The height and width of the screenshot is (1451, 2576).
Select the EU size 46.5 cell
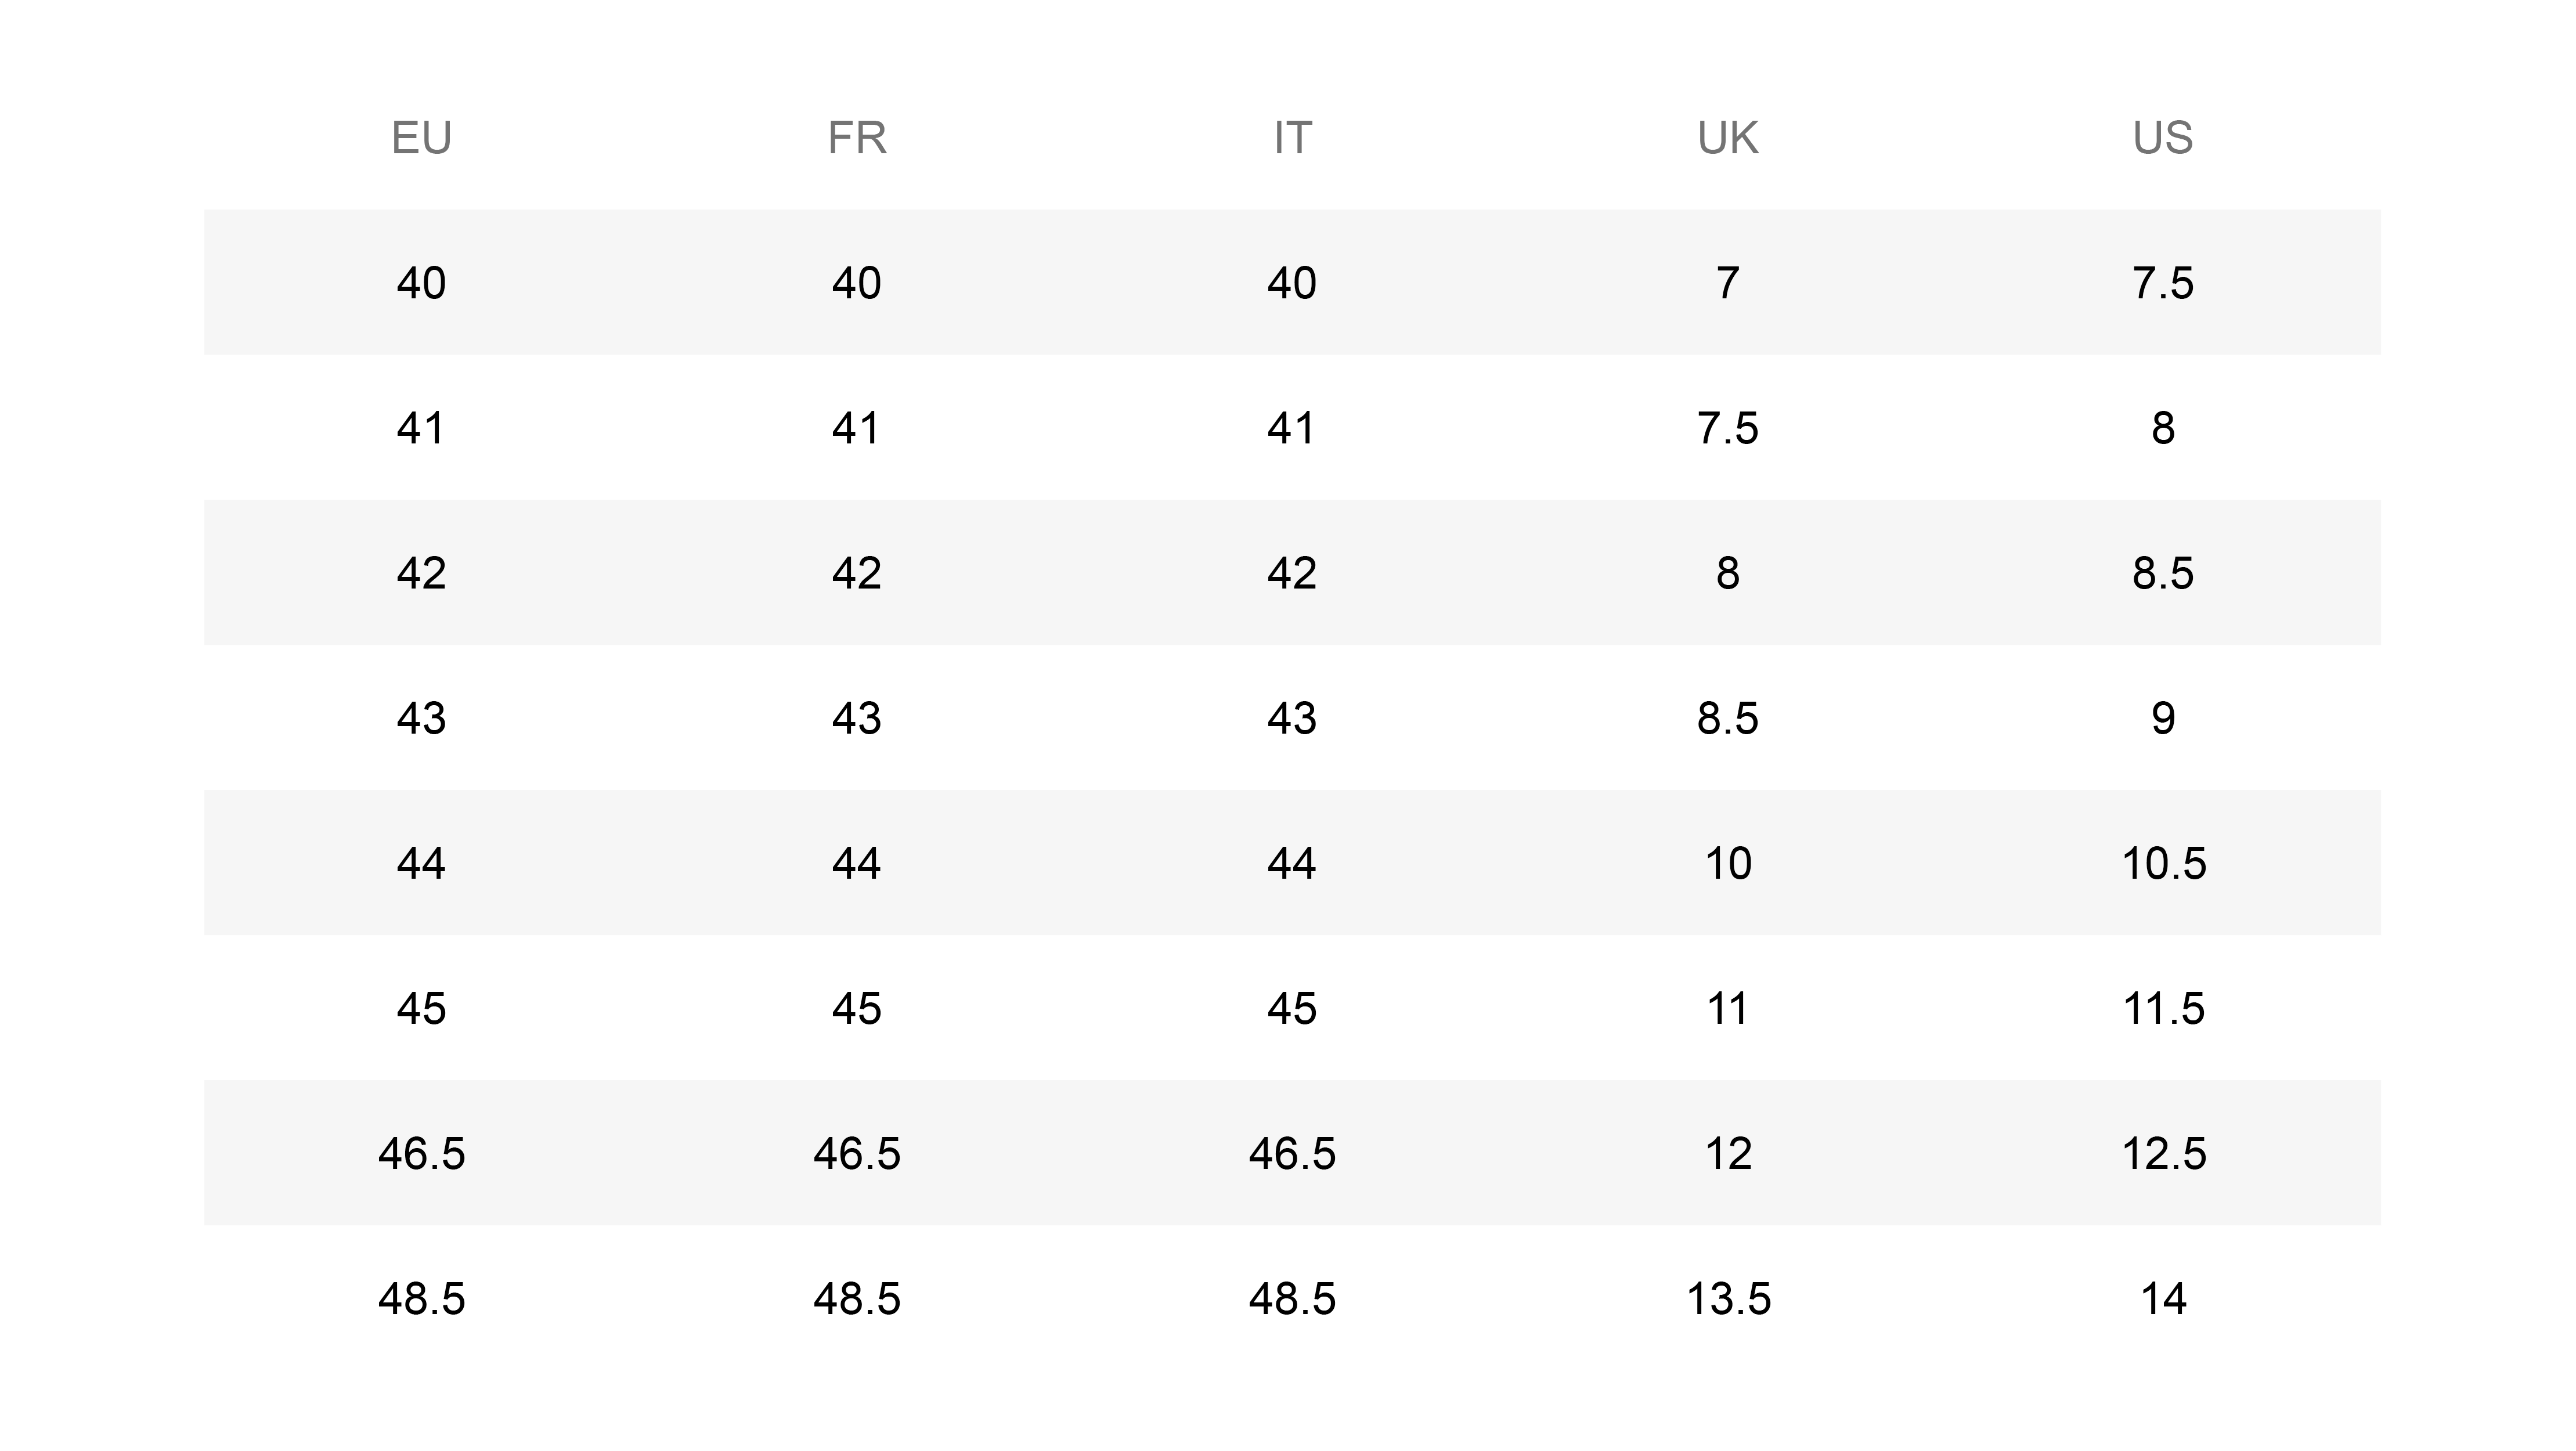421,1153
